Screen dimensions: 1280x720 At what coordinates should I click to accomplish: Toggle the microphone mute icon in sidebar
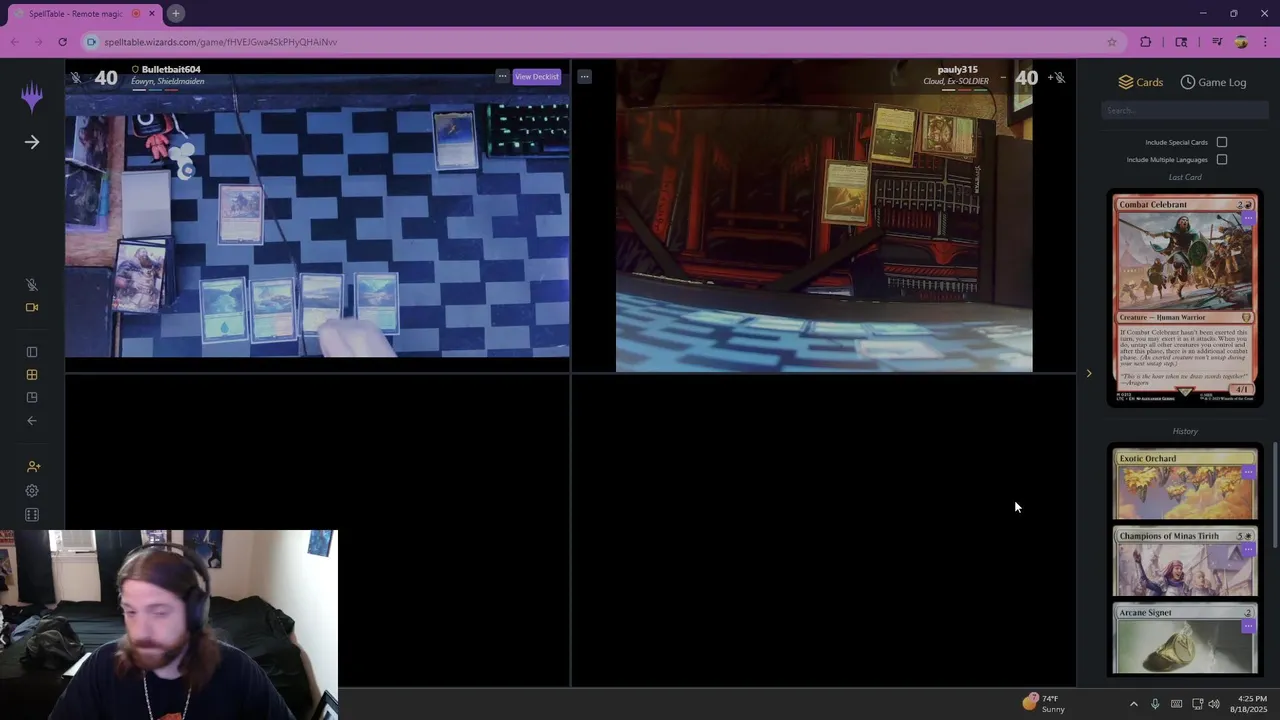(32, 285)
